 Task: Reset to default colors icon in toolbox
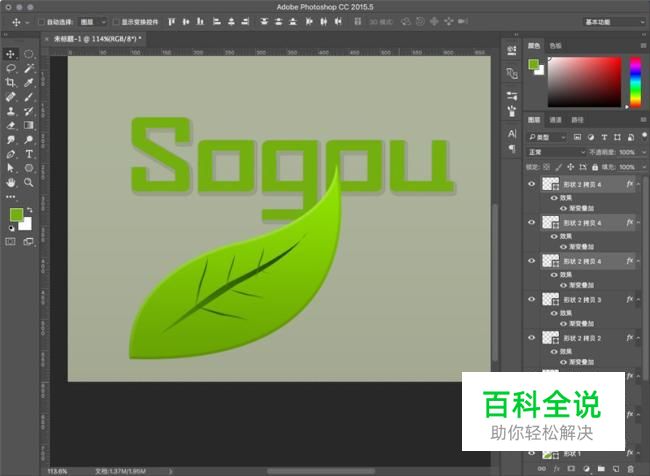click(x=11, y=228)
